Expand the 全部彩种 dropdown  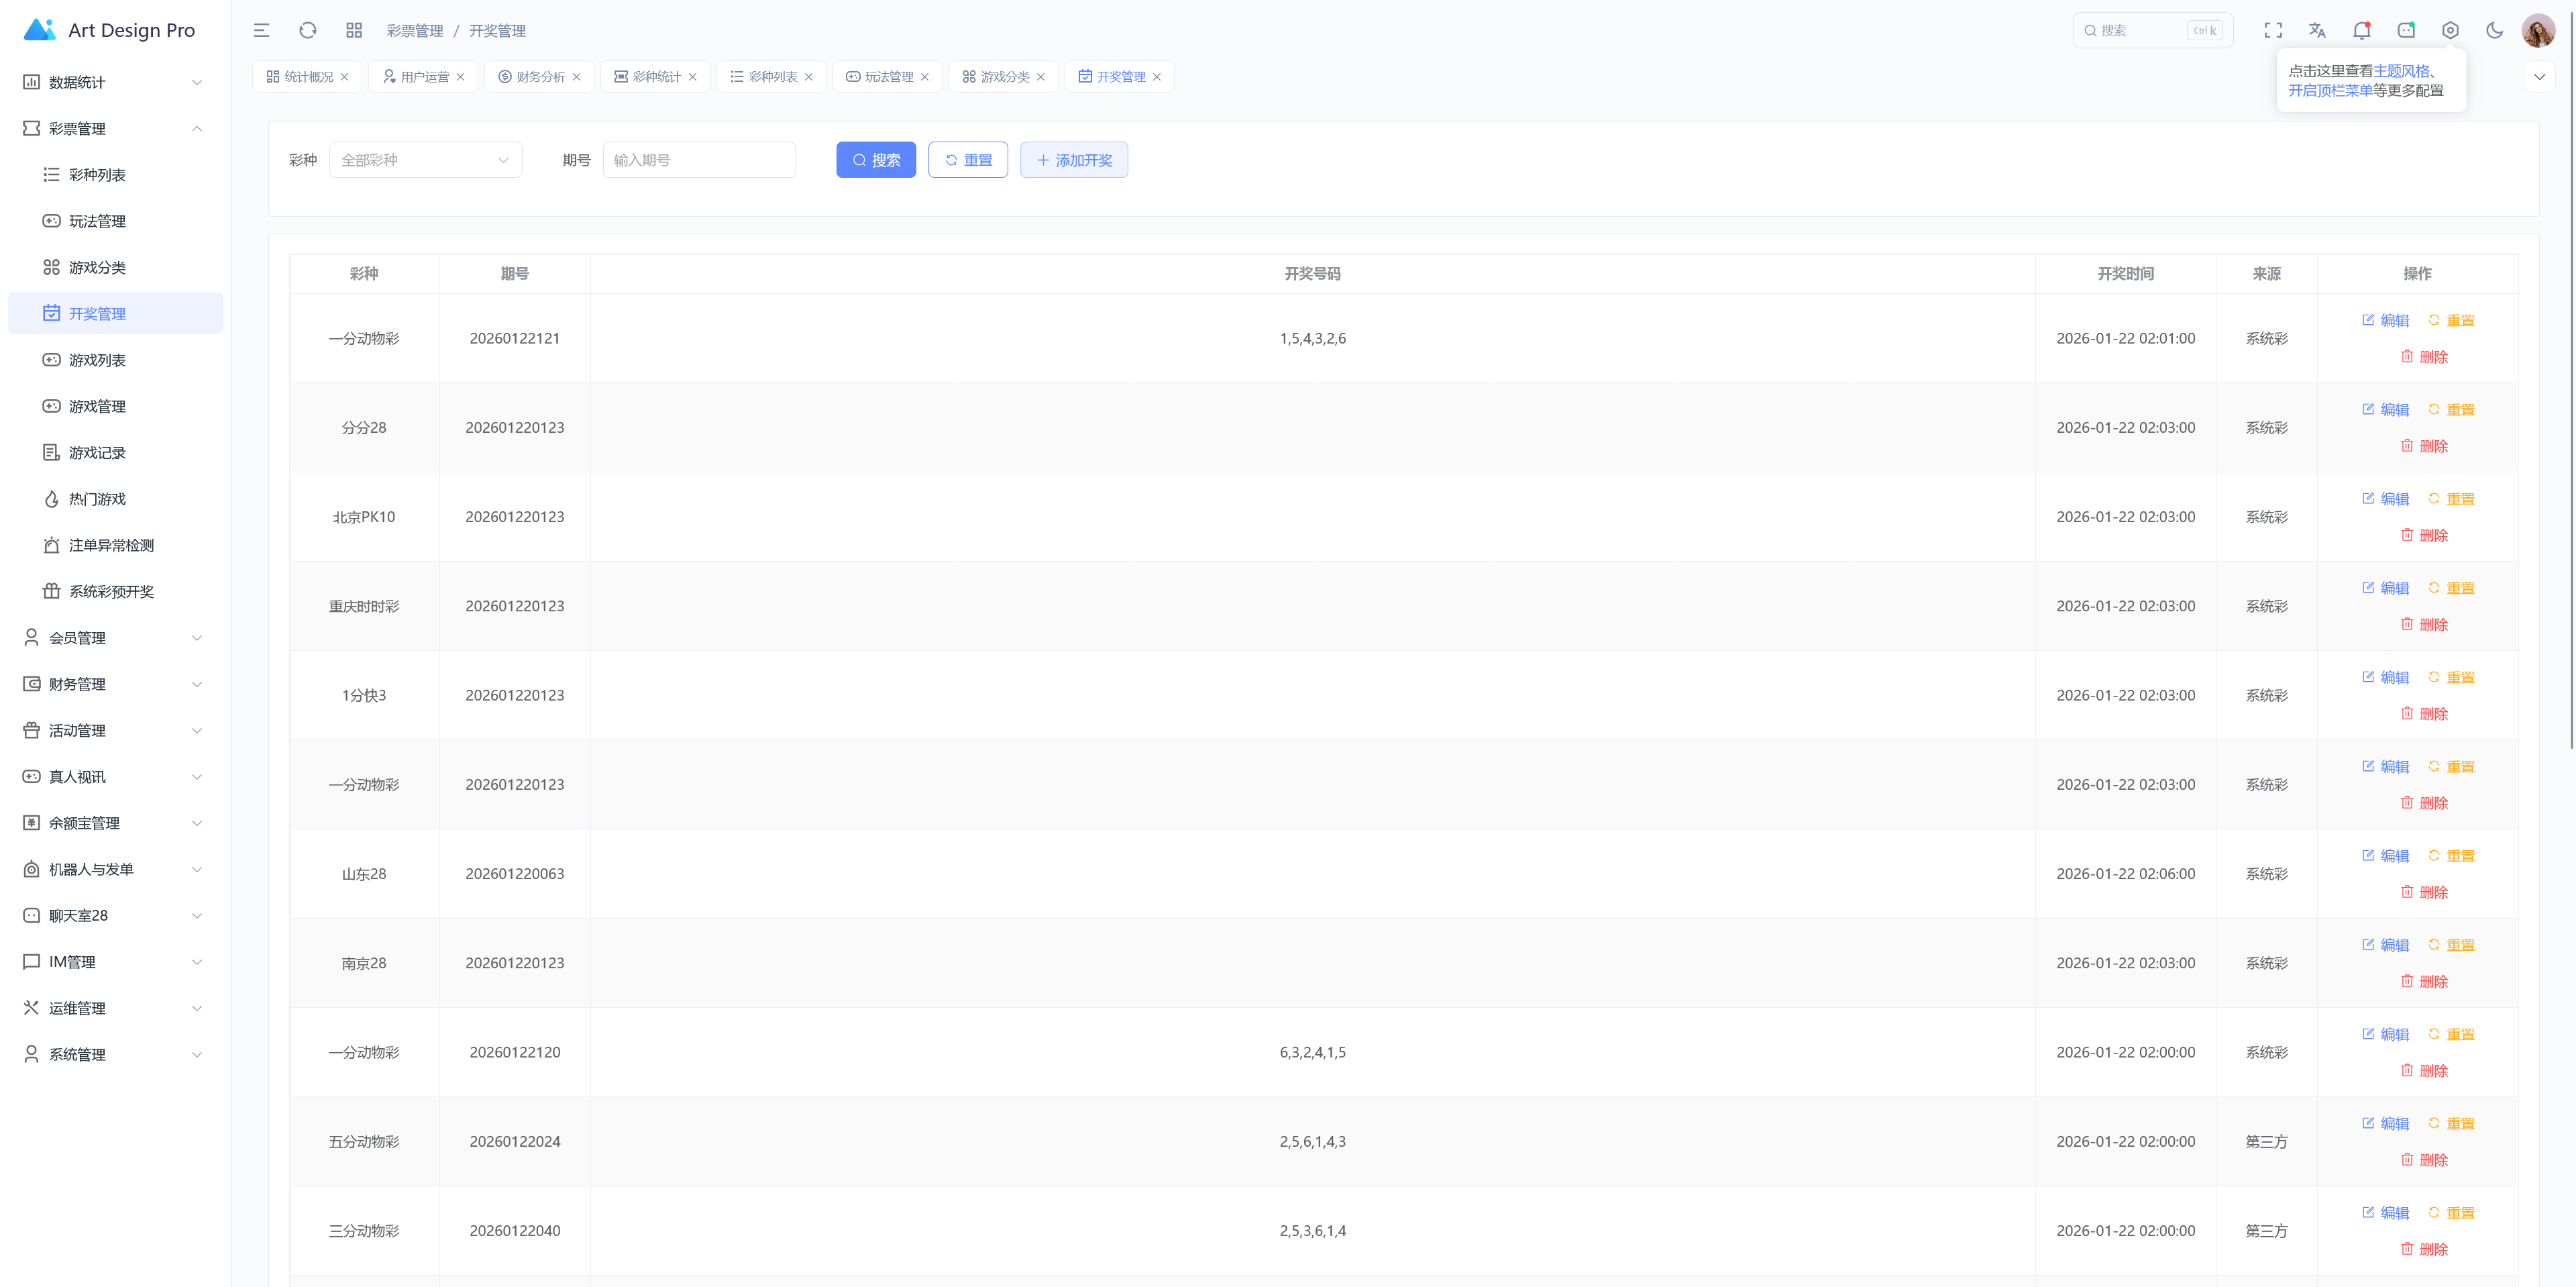pyautogui.click(x=425, y=160)
